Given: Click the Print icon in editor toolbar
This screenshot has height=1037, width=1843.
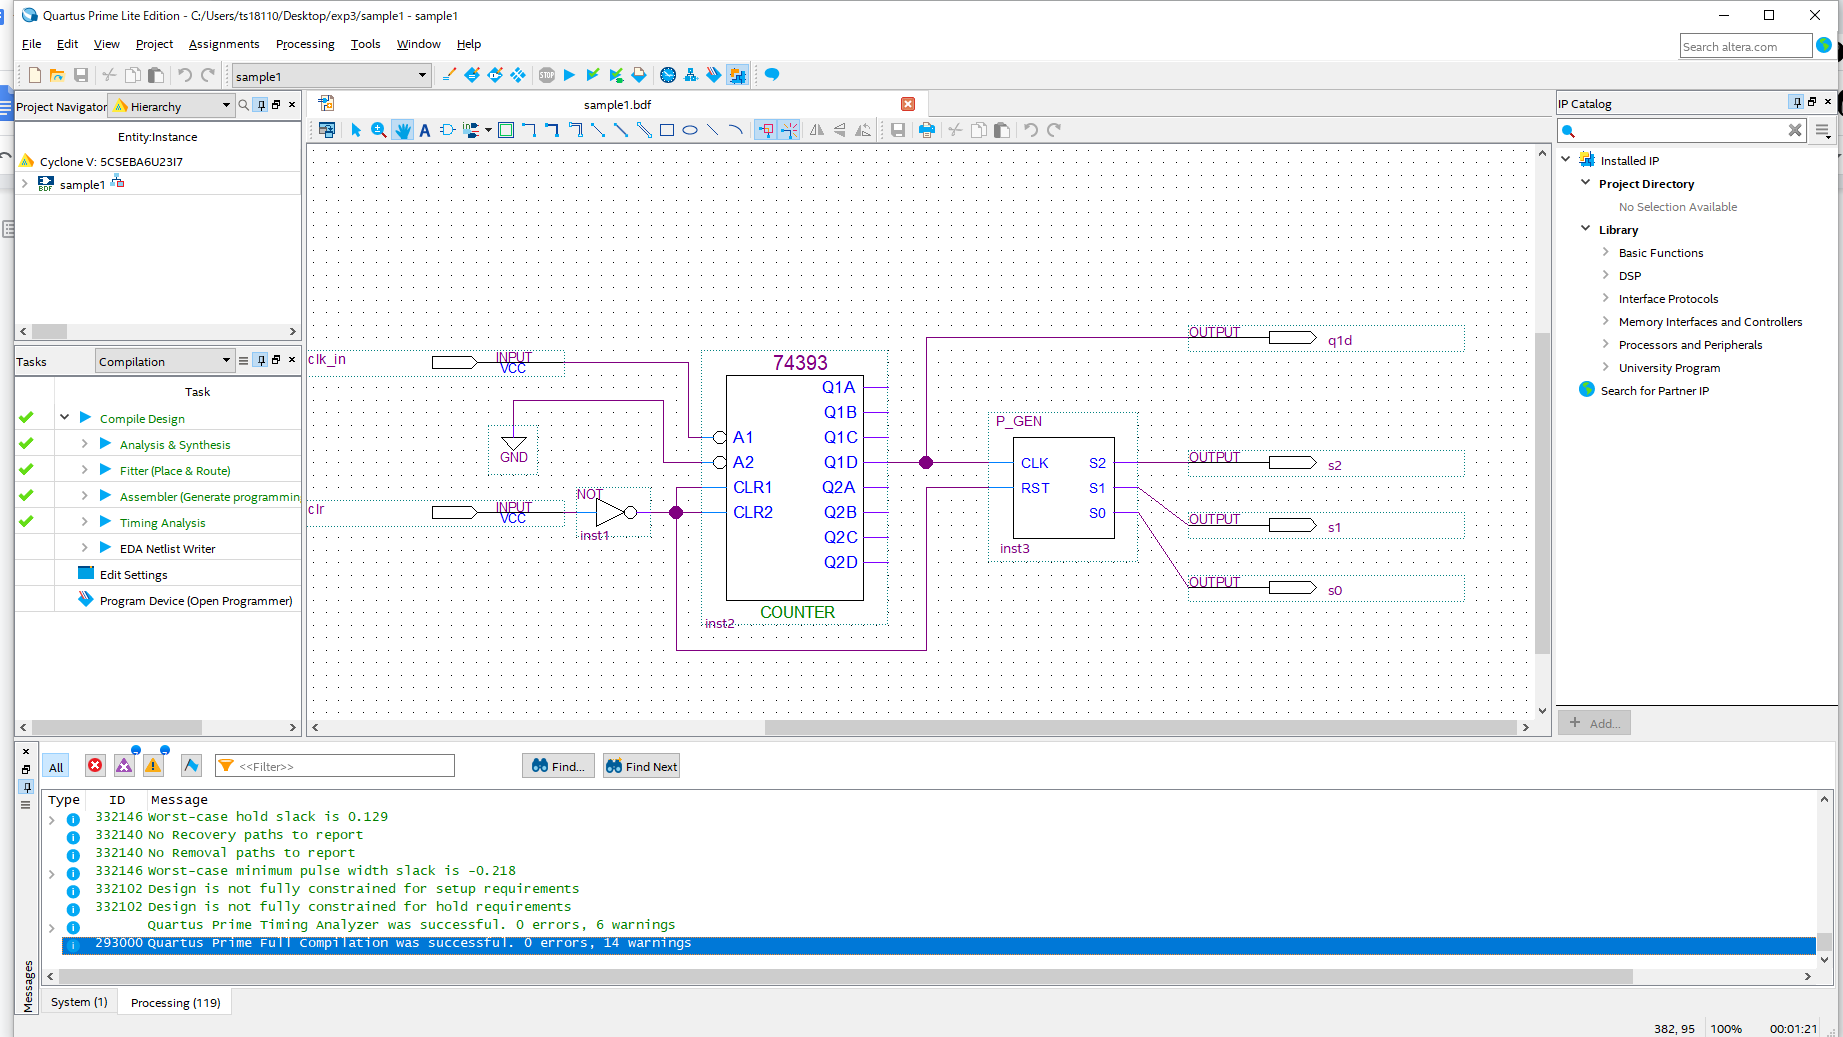Looking at the screenshot, I should pyautogui.click(x=927, y=130).
